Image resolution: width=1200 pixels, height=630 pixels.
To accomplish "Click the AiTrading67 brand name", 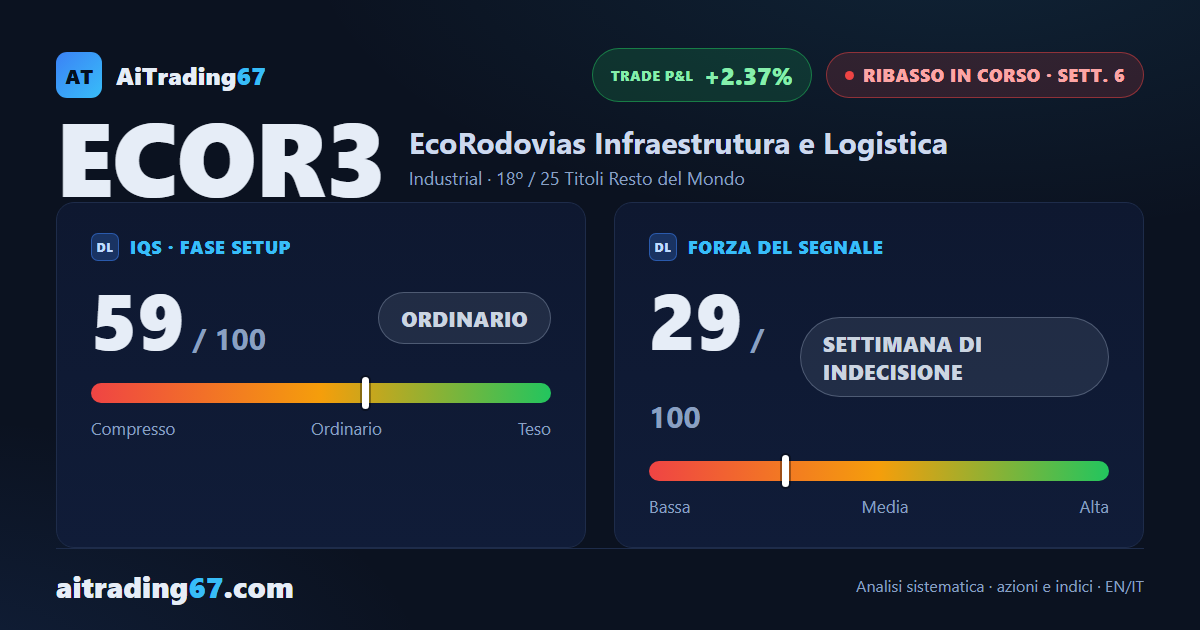I will 191,76.
